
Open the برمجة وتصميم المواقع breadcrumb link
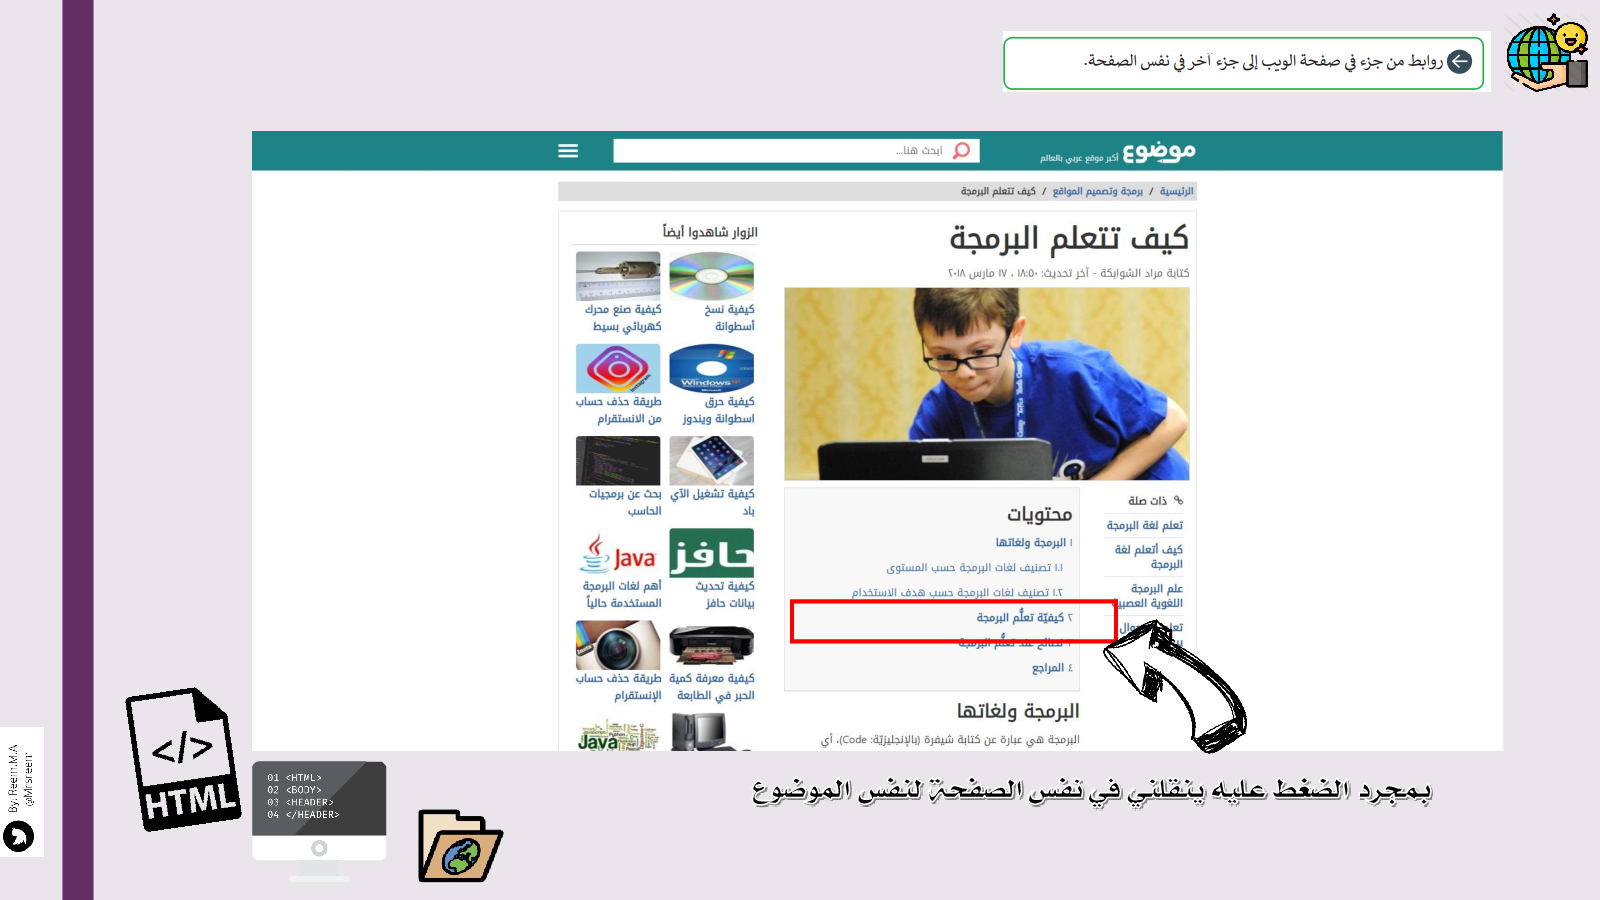click(x=1097, y=191)
